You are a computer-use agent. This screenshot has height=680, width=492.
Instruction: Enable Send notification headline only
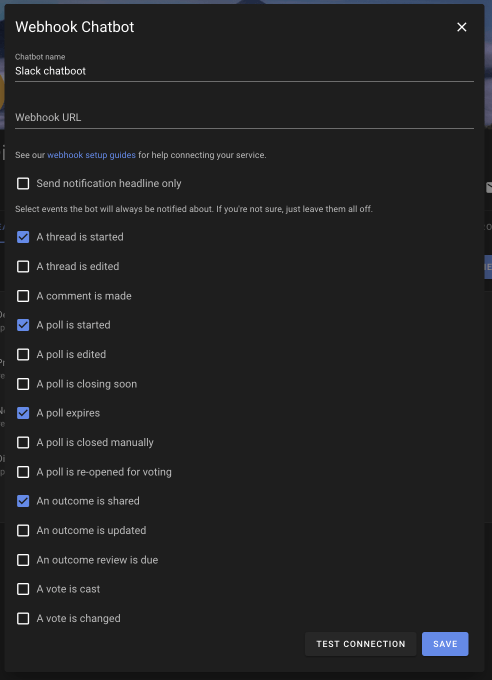coord(23,183)
